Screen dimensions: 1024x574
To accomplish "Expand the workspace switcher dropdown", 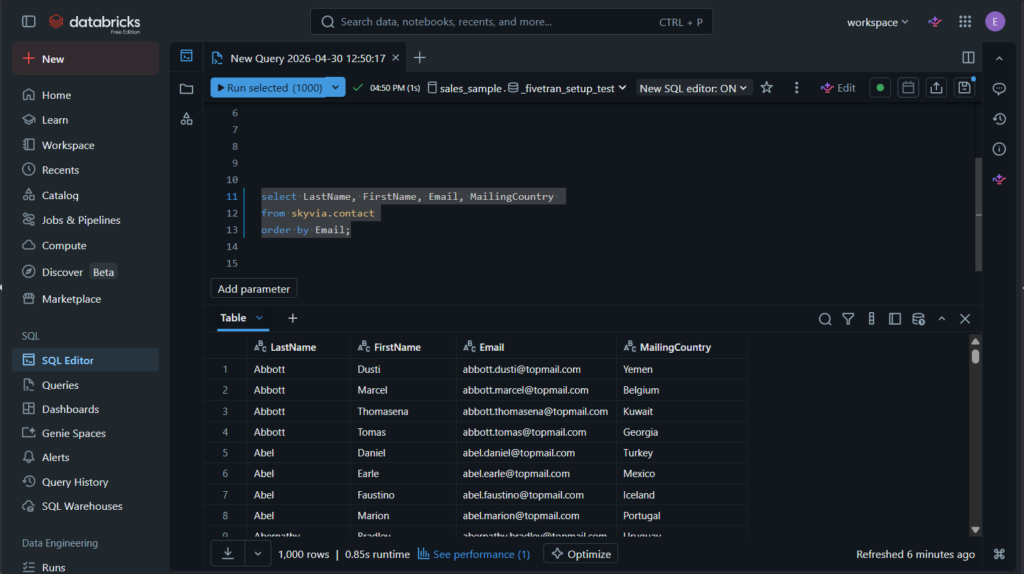I will coord(878,22).
